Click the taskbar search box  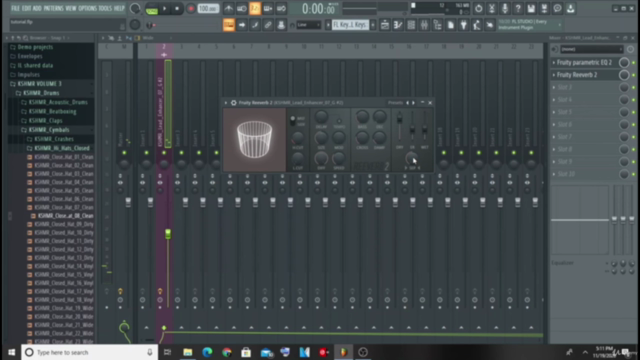point(90,352)
